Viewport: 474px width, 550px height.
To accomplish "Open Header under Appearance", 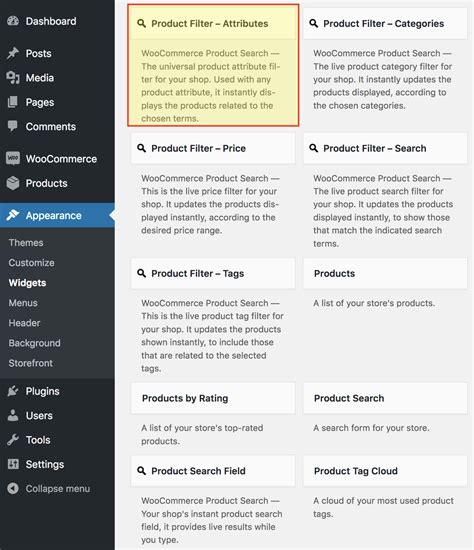I will 24,323.
